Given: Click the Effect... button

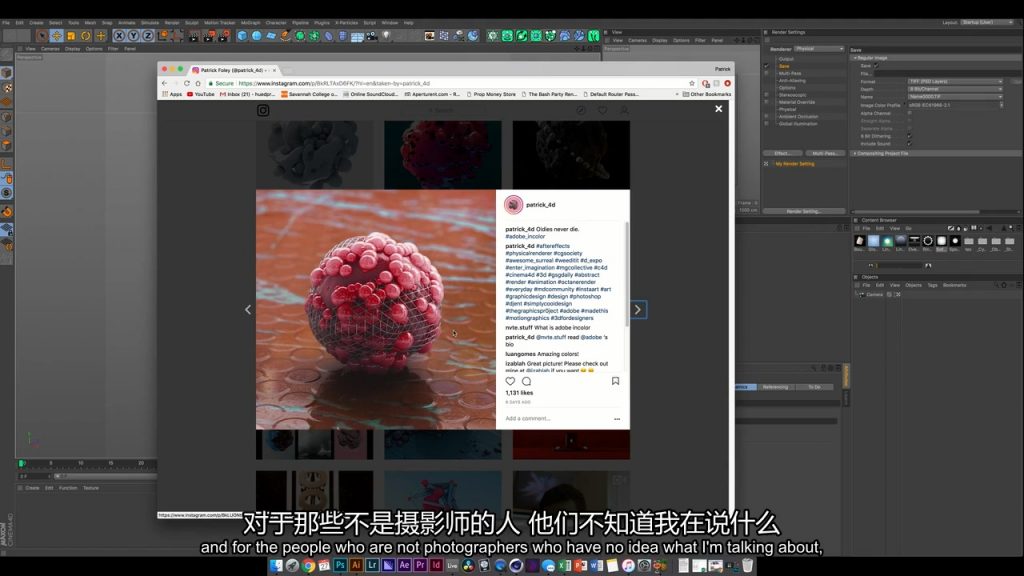Looking at the screenshot, I should click(x=782, y=153).
